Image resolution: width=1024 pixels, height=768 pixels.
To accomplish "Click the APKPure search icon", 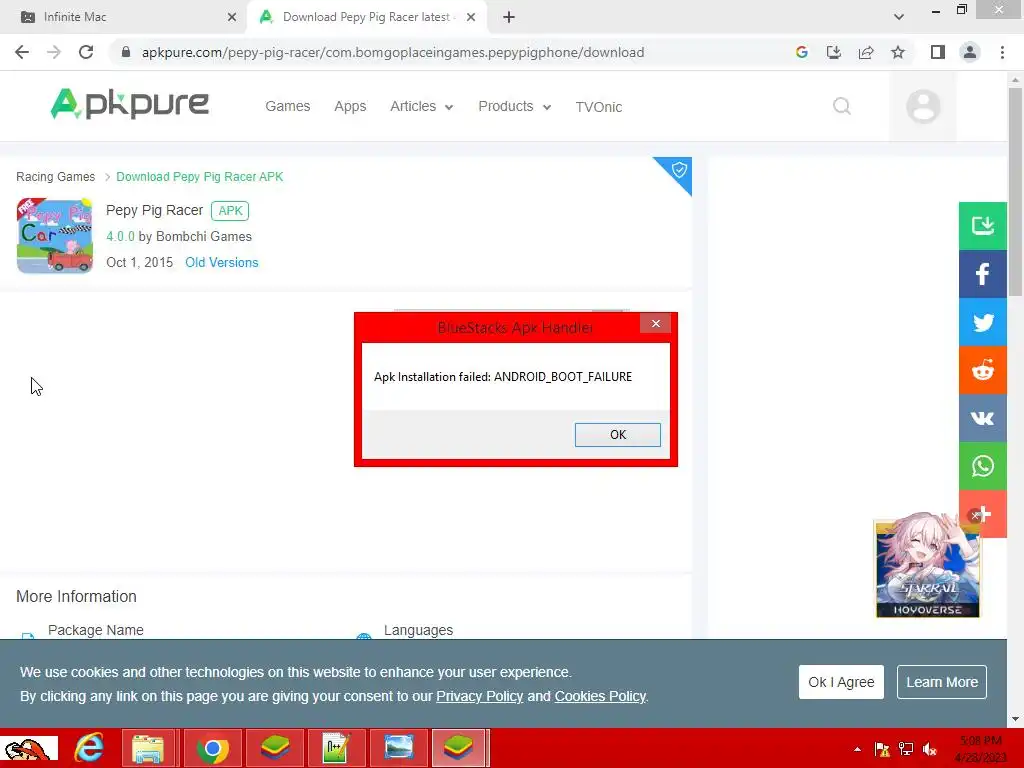I will tap(842, 106).
